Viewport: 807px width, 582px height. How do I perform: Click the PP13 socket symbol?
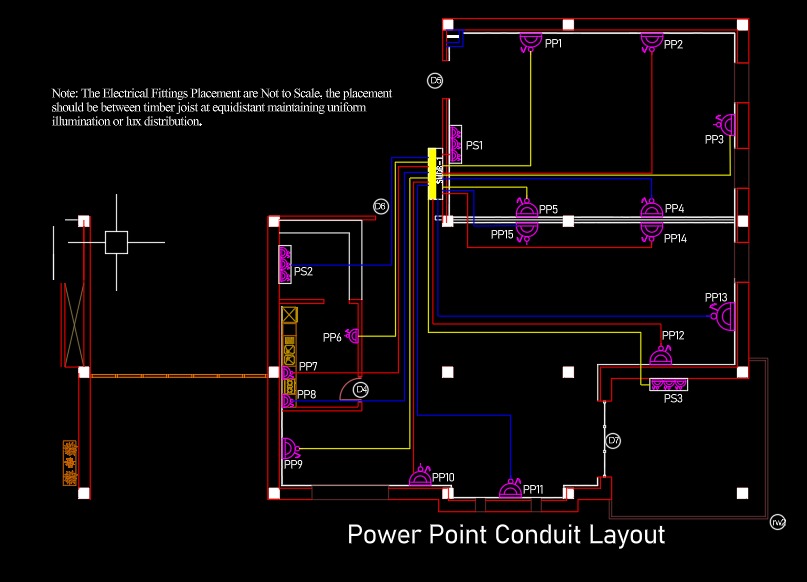[723, 316]
